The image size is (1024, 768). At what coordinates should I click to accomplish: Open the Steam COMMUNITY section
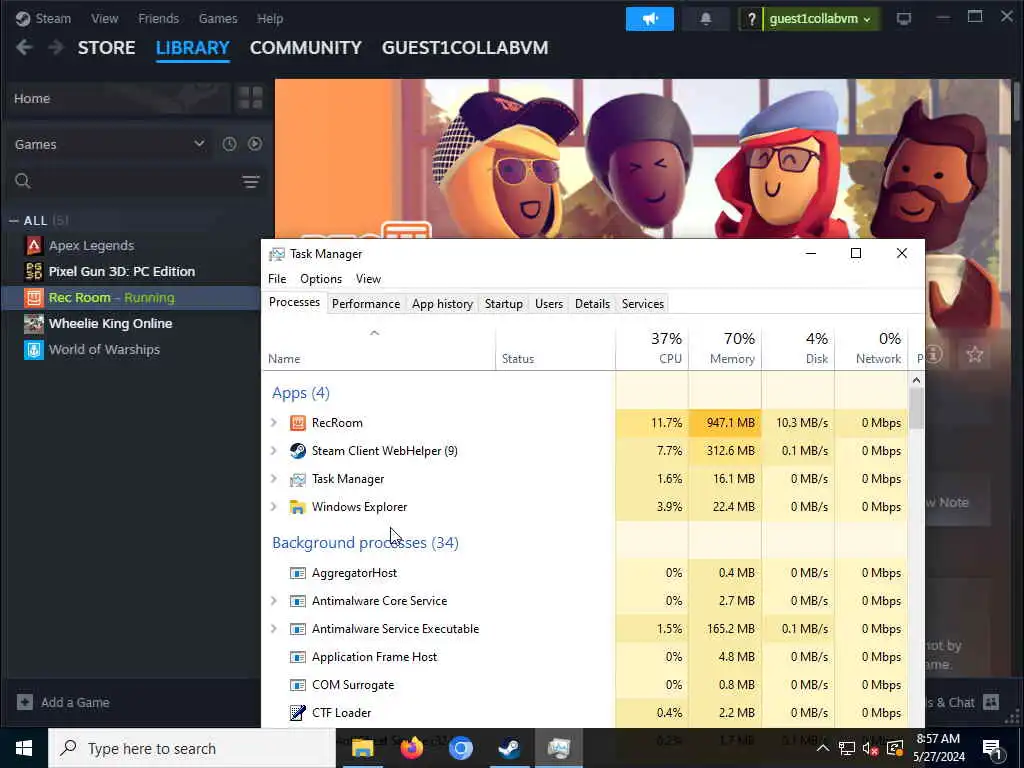point(306,48)
